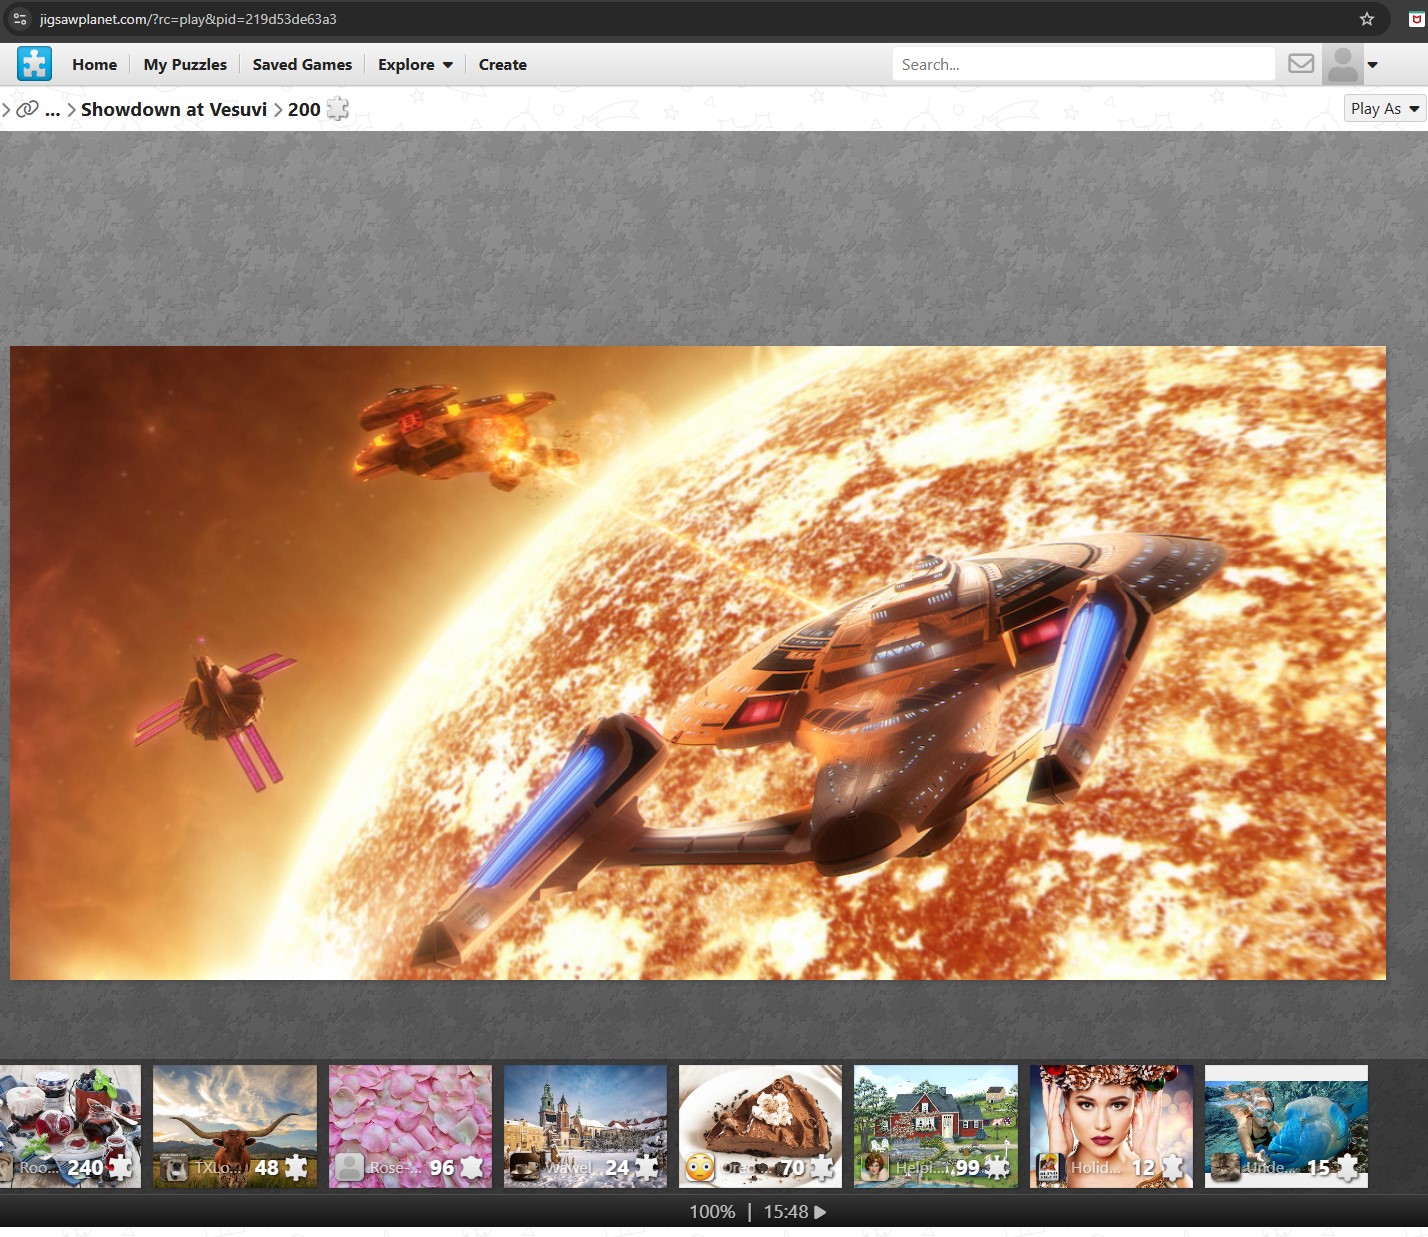The image size is (1428, 1237).
Task: Open the 70-piece chocolate pie puzzle
Action: click(x=760, y=1126)
